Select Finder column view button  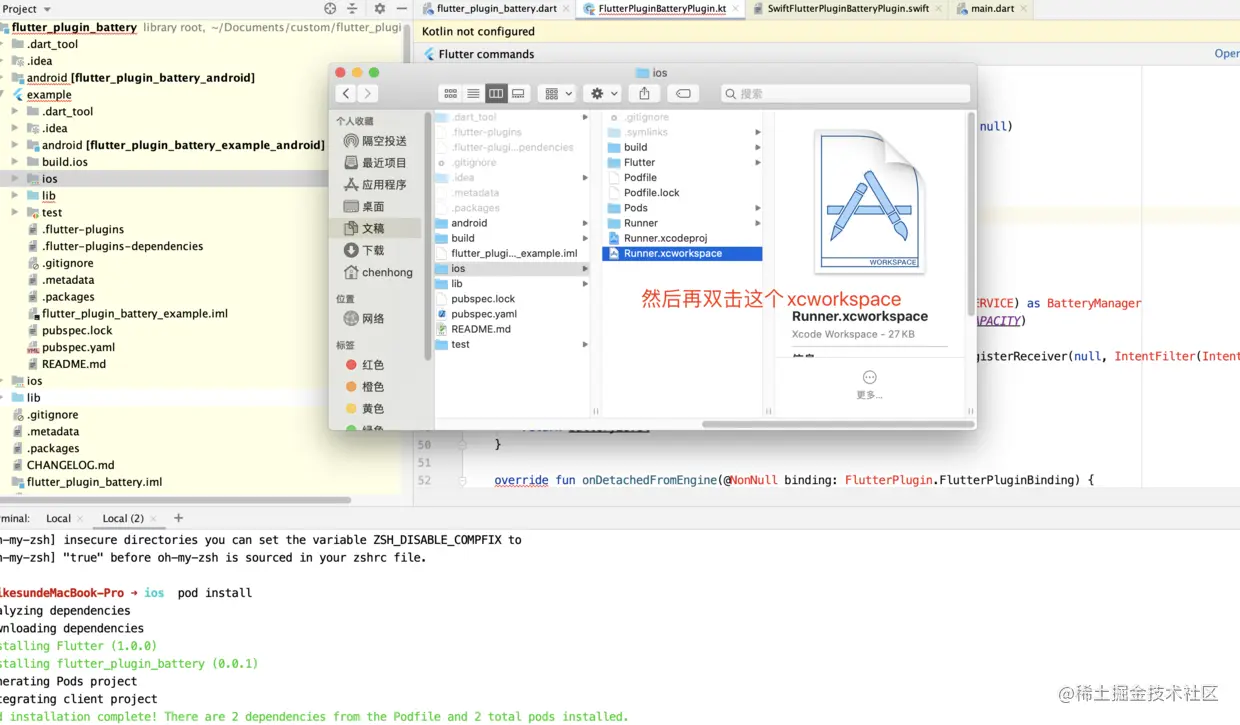[x=496, y=93]
